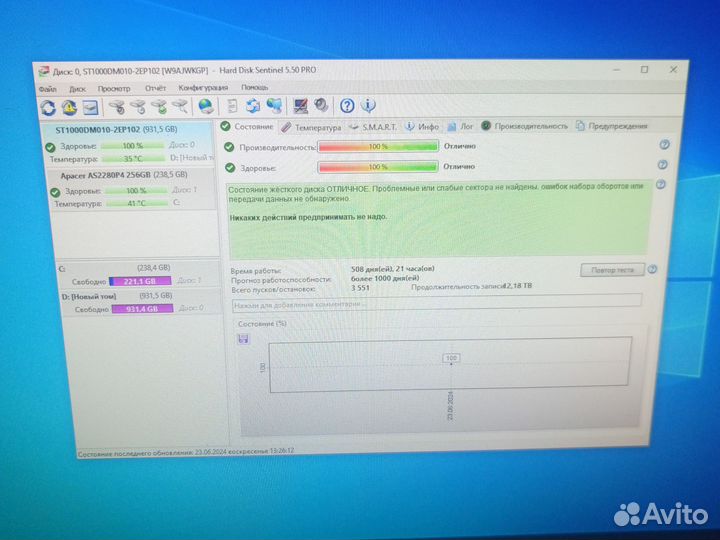Switch to the Лог tab
720x540 pixels.
click(460, 126)
